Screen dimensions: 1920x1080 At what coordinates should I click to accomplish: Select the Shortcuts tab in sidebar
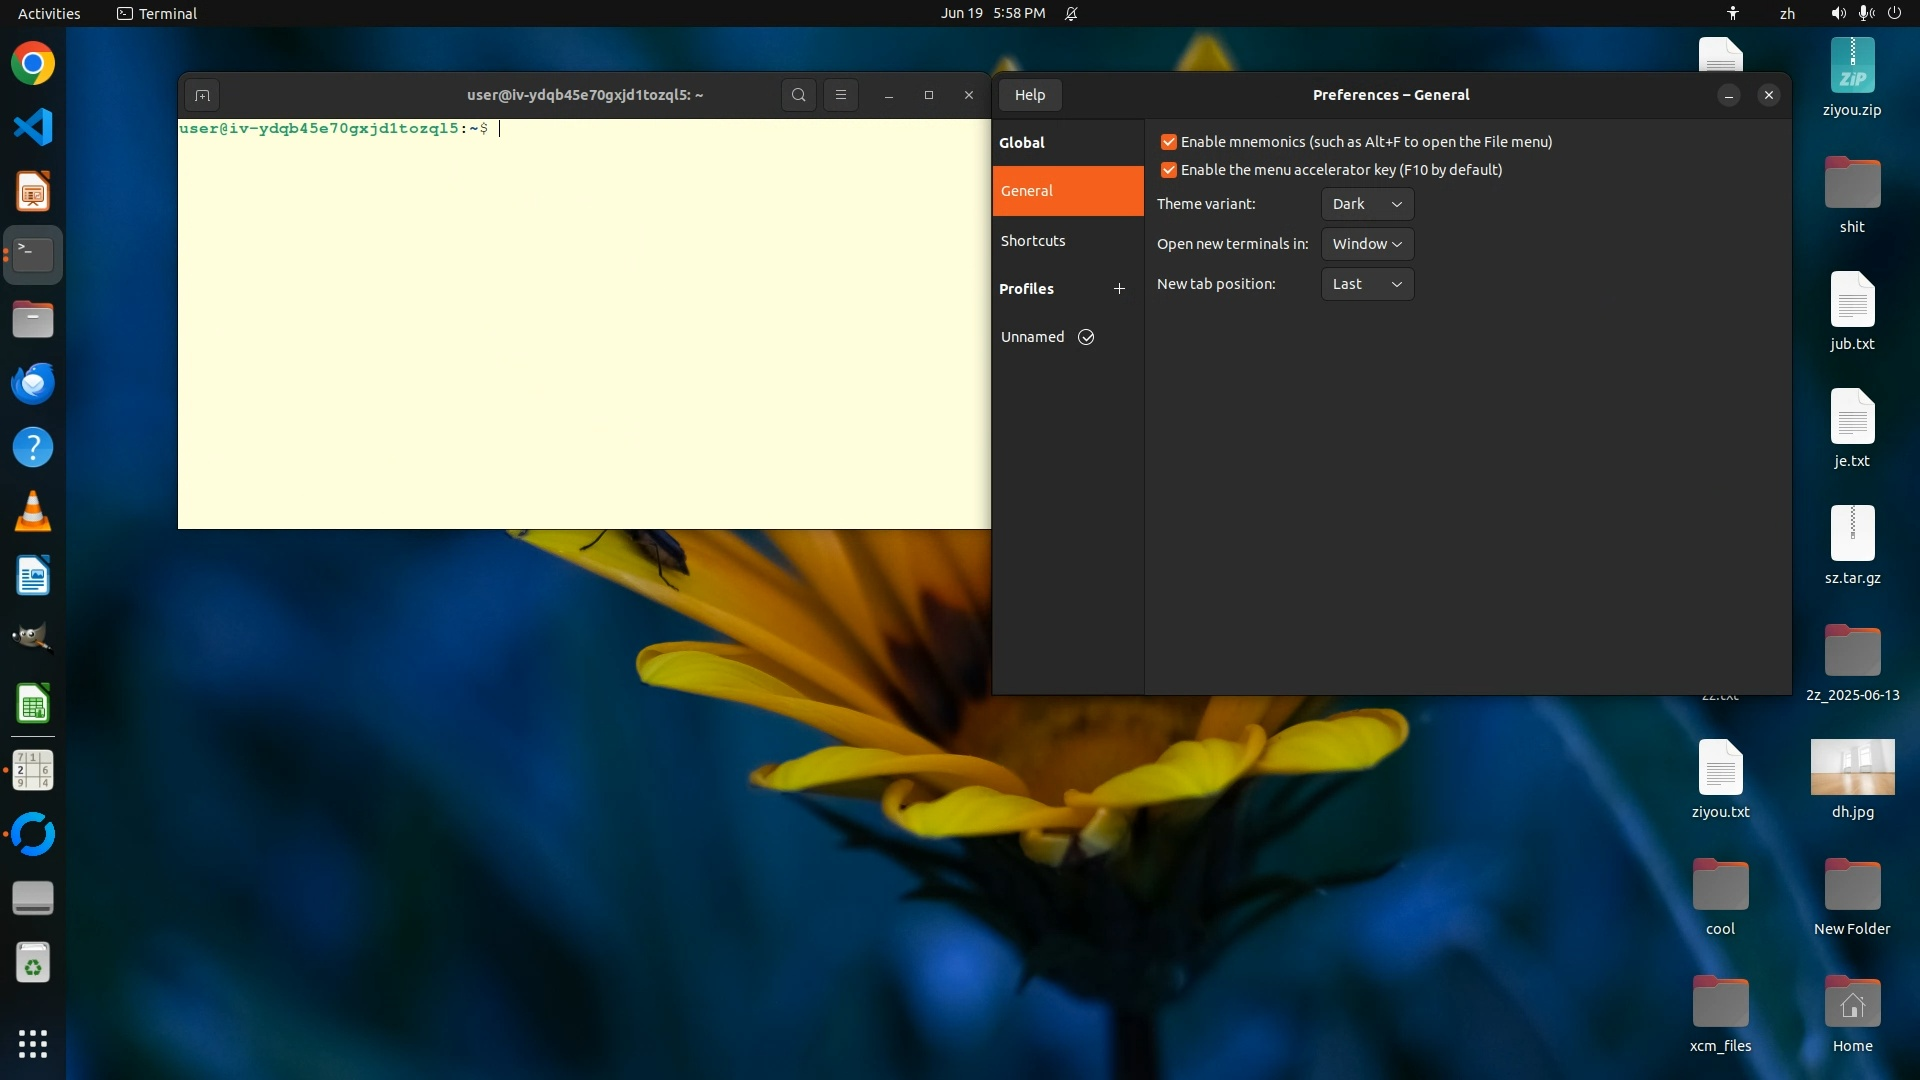(1033, 241)
